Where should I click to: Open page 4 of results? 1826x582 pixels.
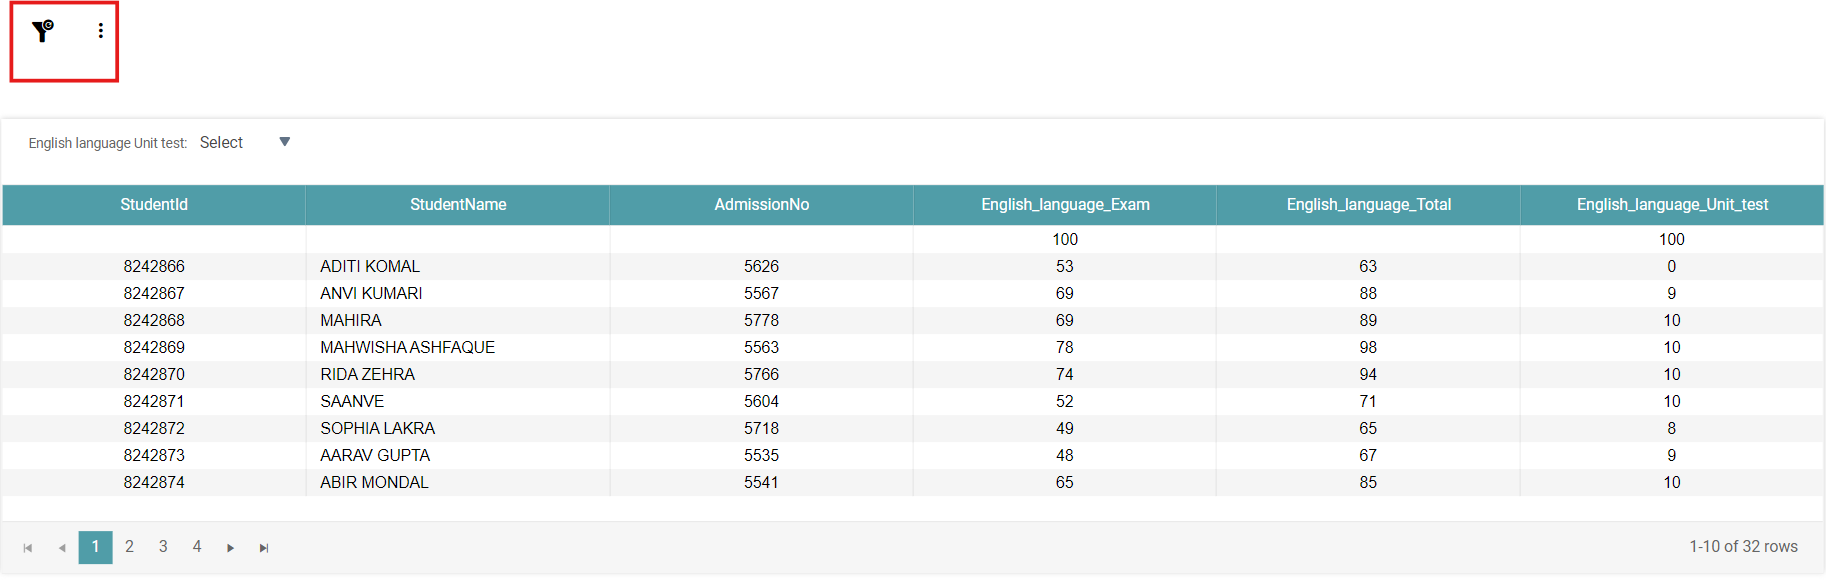click(x=197, y=547)
